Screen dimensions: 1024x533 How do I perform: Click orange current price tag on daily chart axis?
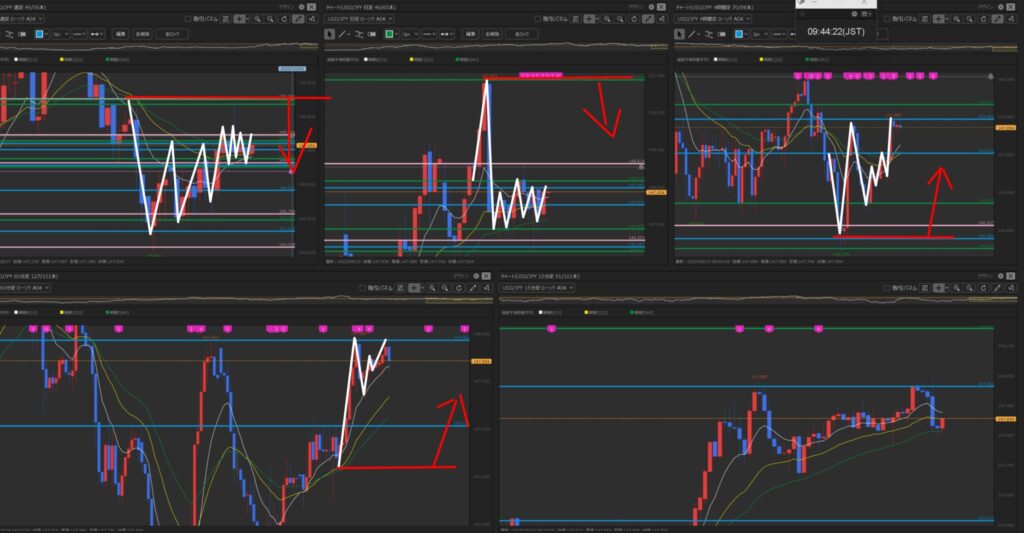pos(656,193)
